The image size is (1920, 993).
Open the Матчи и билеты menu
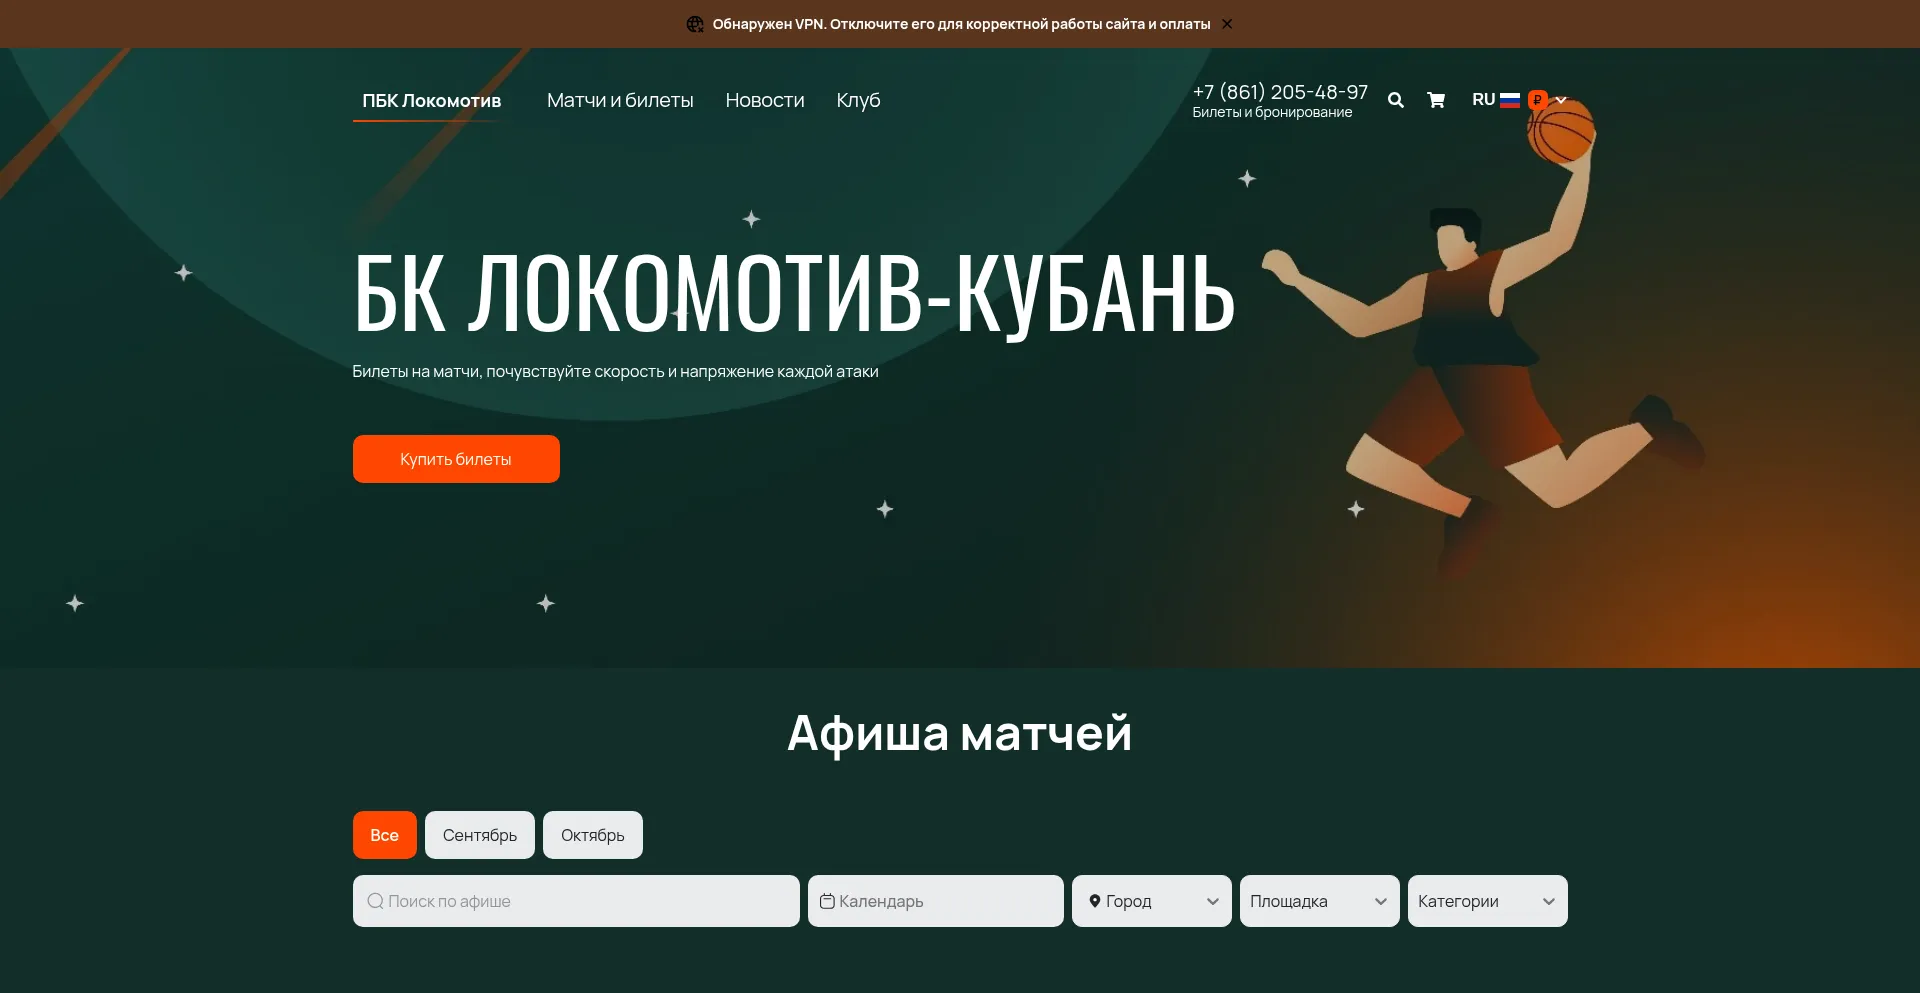tap(620, 100)
